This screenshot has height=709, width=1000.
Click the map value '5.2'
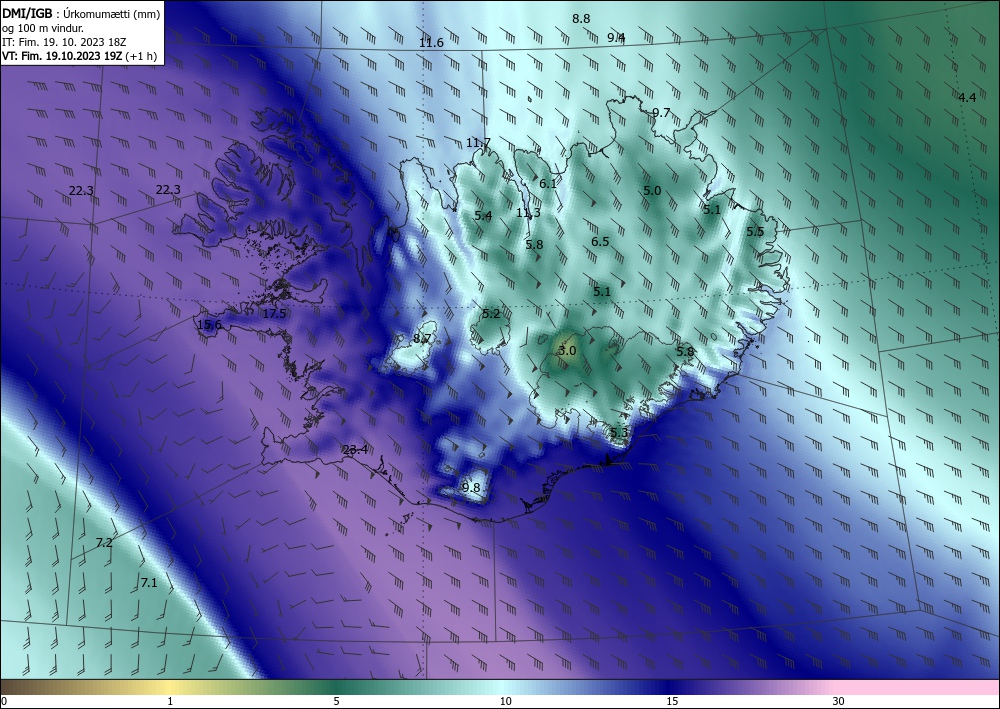coord(491,313)
